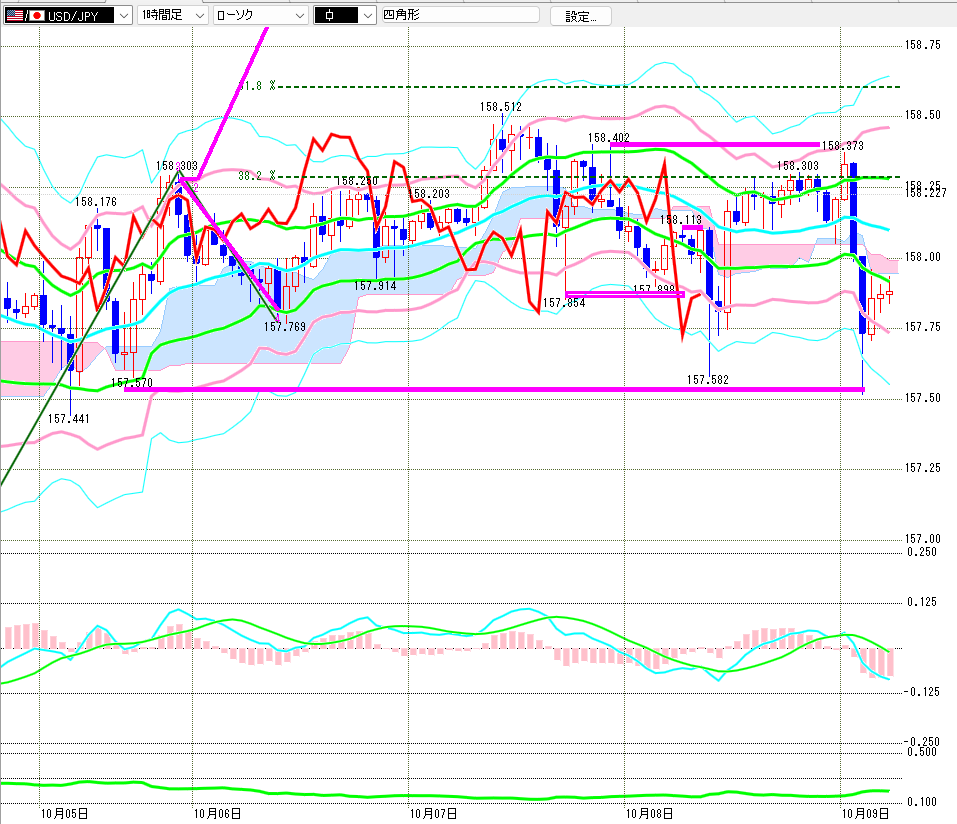Click the magenta resistance line near 158.402
The height and width of the screenshot is (824, 957).
[715, 145]
